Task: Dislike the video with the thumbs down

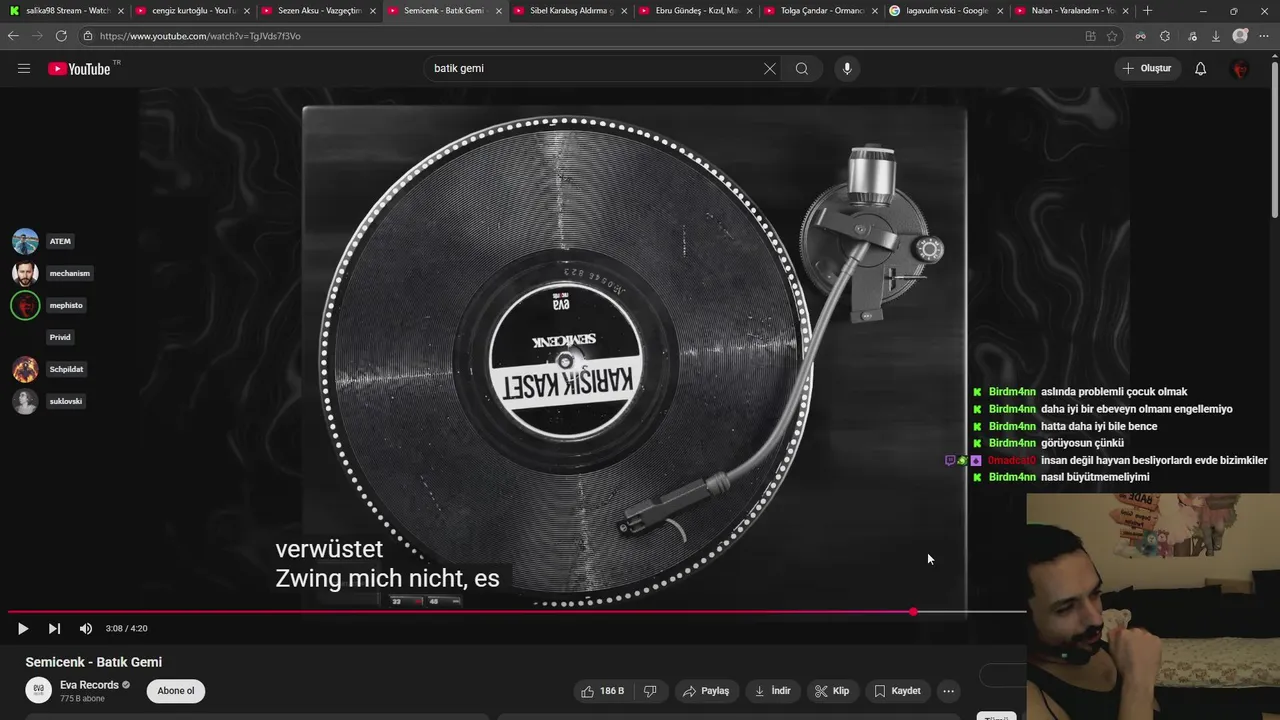Action: [650, 691]
